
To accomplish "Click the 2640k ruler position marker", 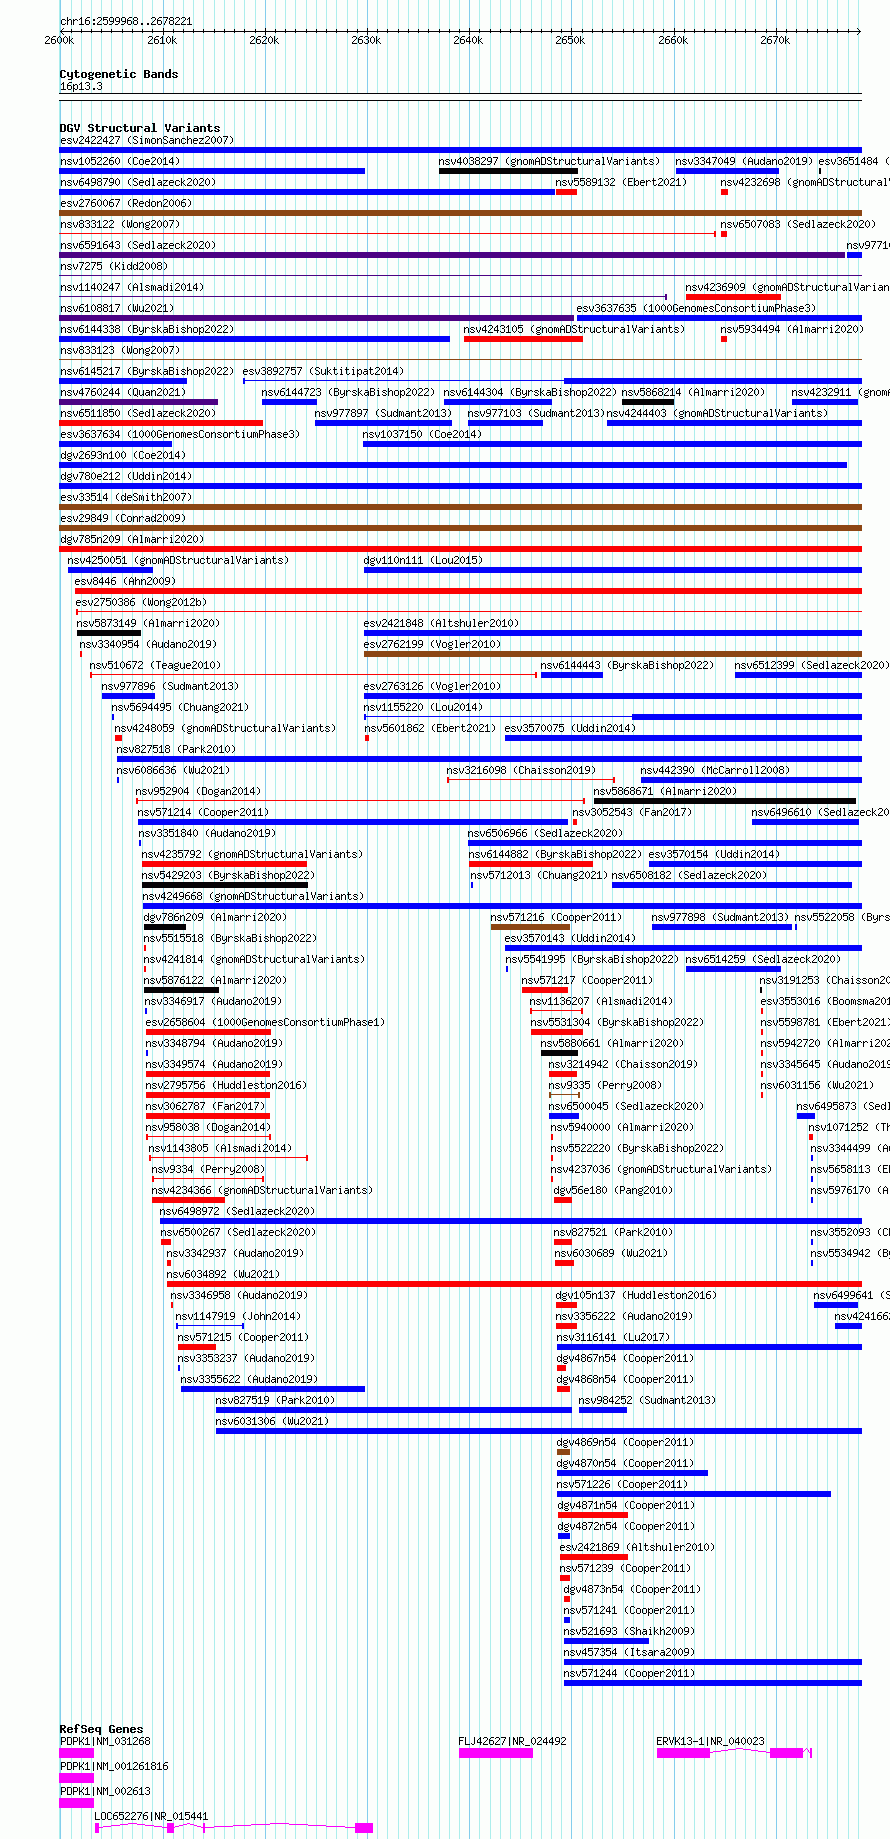I will point(468,40).
